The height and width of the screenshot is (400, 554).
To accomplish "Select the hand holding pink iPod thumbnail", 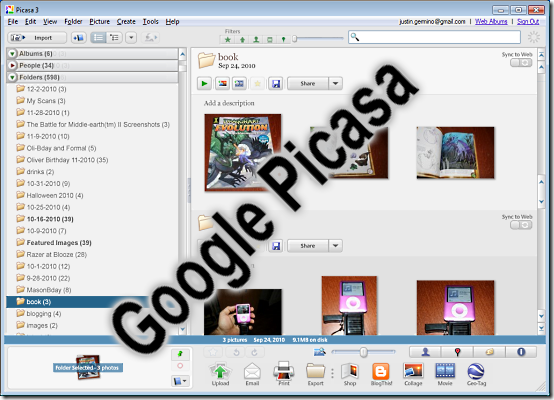I will (x=243, y=312).
